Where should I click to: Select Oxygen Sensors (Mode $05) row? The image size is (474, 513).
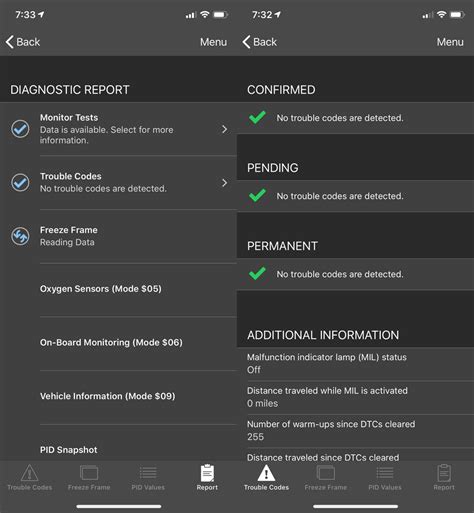coord(138,289)
